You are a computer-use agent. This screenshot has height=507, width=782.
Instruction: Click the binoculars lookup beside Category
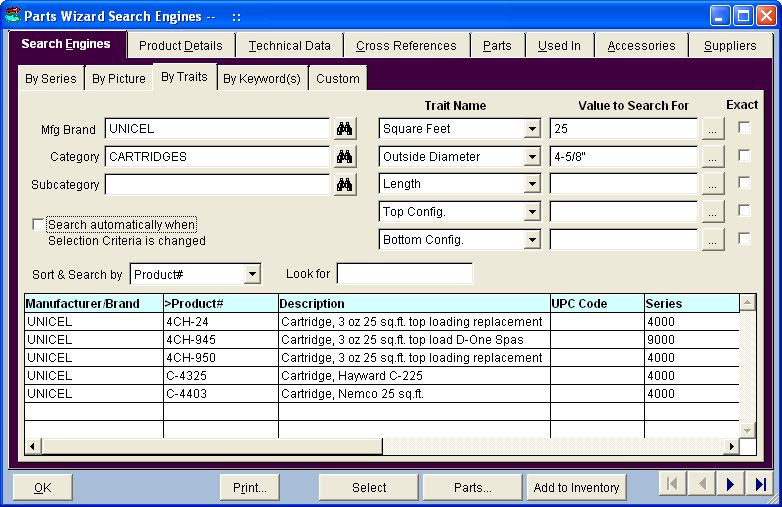tap(344, 157)
